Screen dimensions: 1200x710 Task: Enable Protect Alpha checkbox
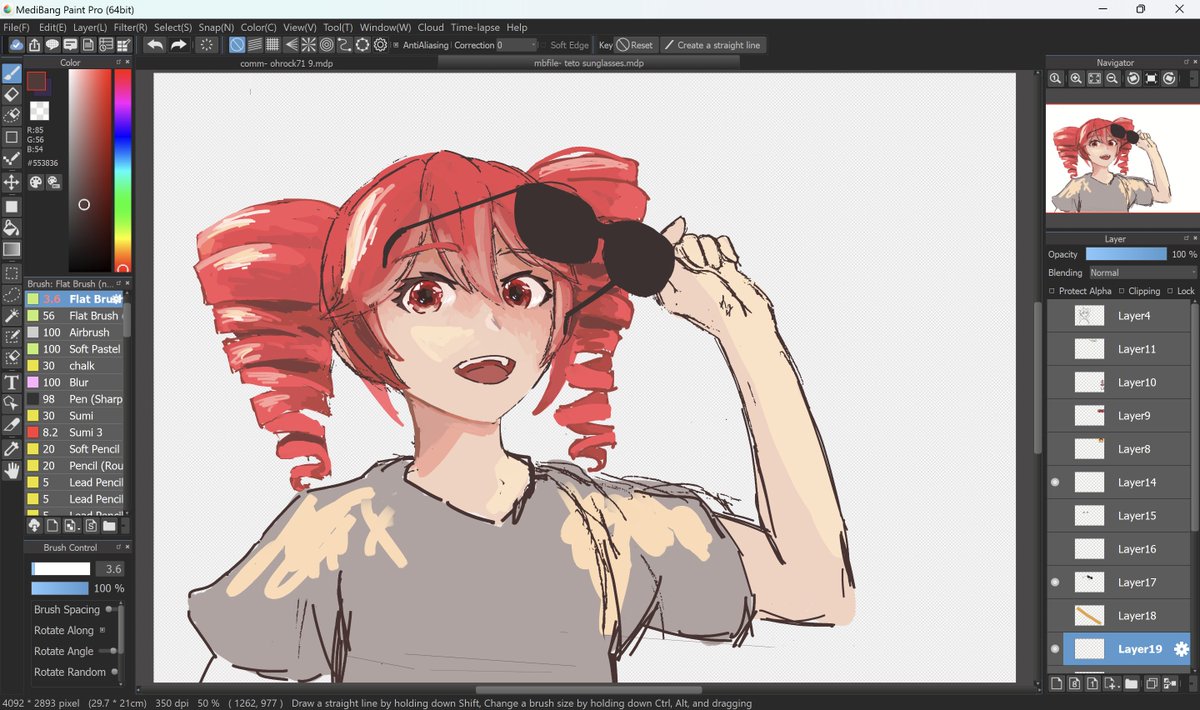(1052, 291)
